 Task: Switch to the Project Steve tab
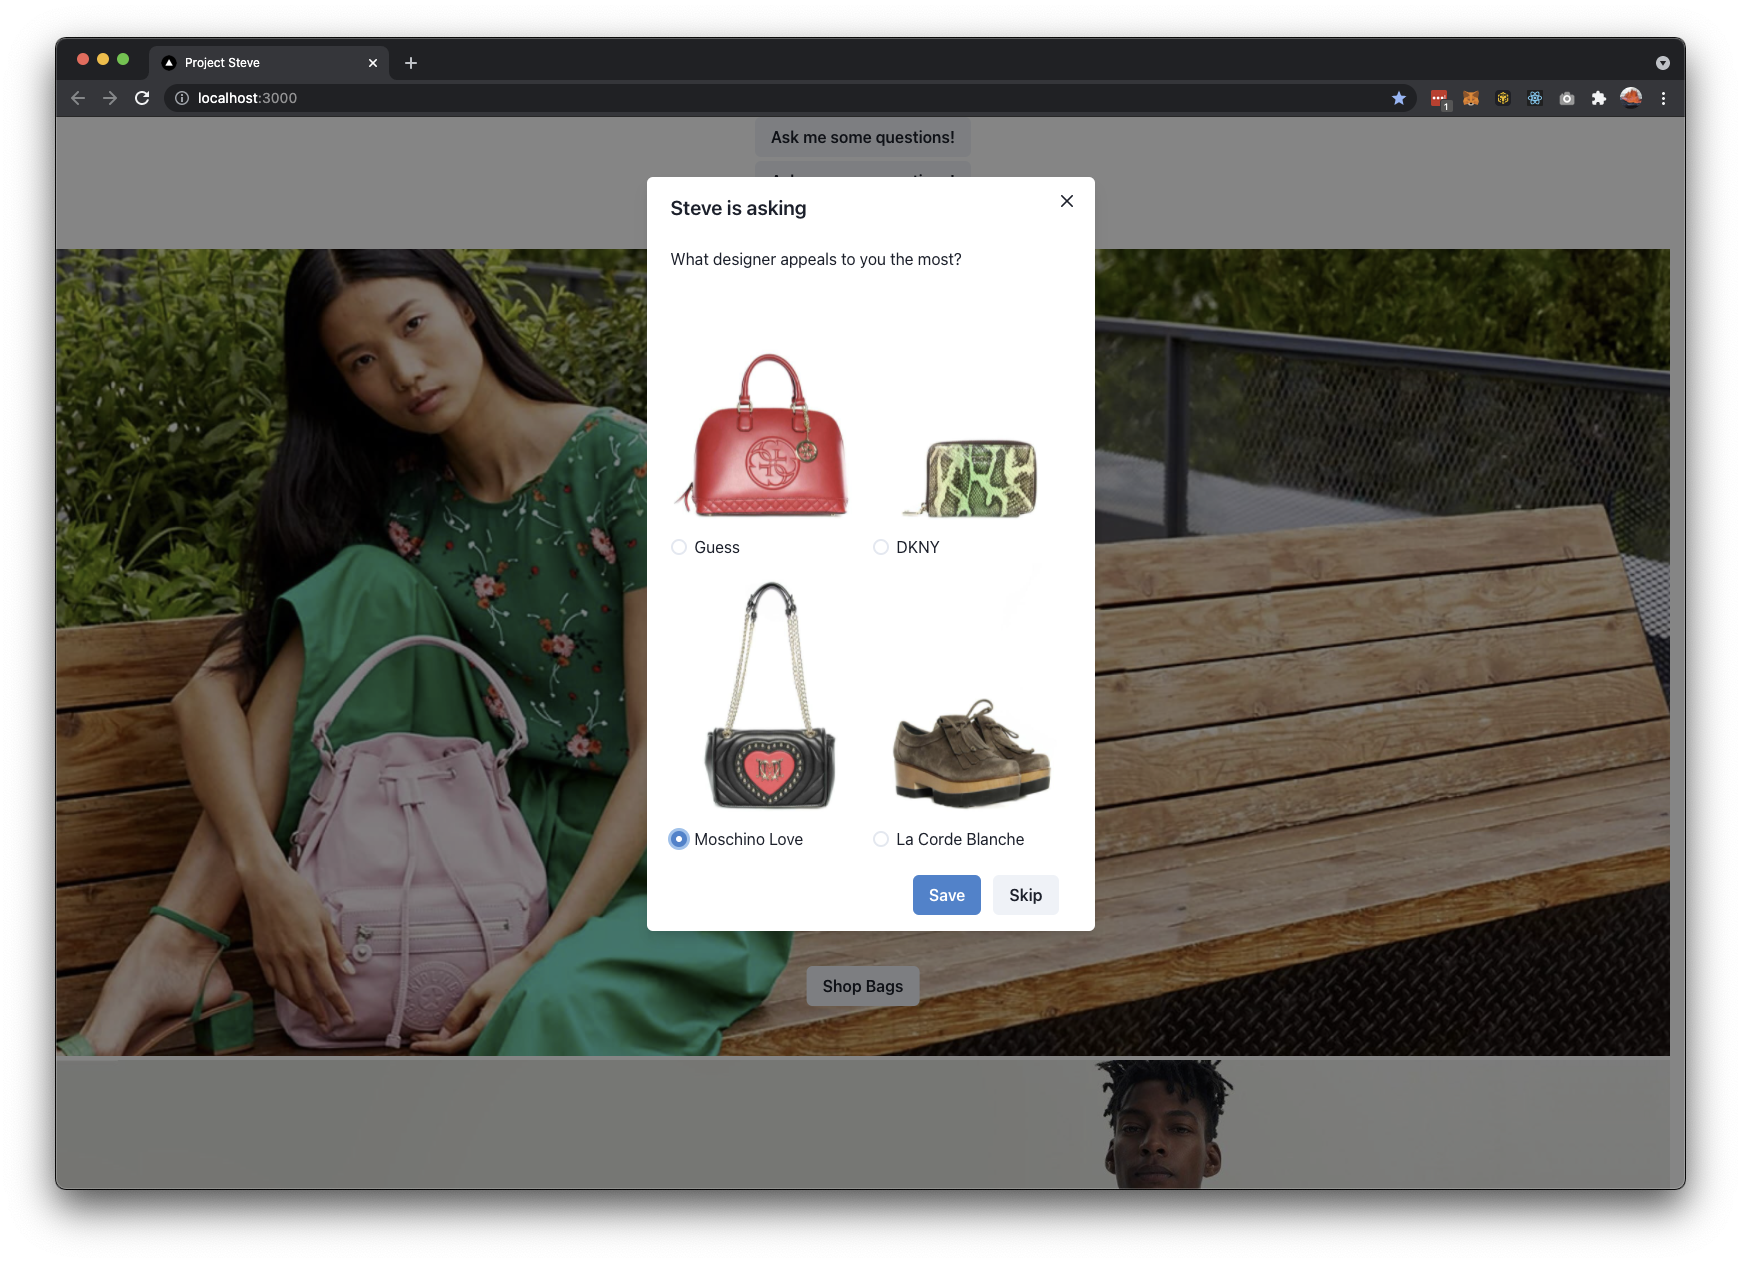point(255,62)
